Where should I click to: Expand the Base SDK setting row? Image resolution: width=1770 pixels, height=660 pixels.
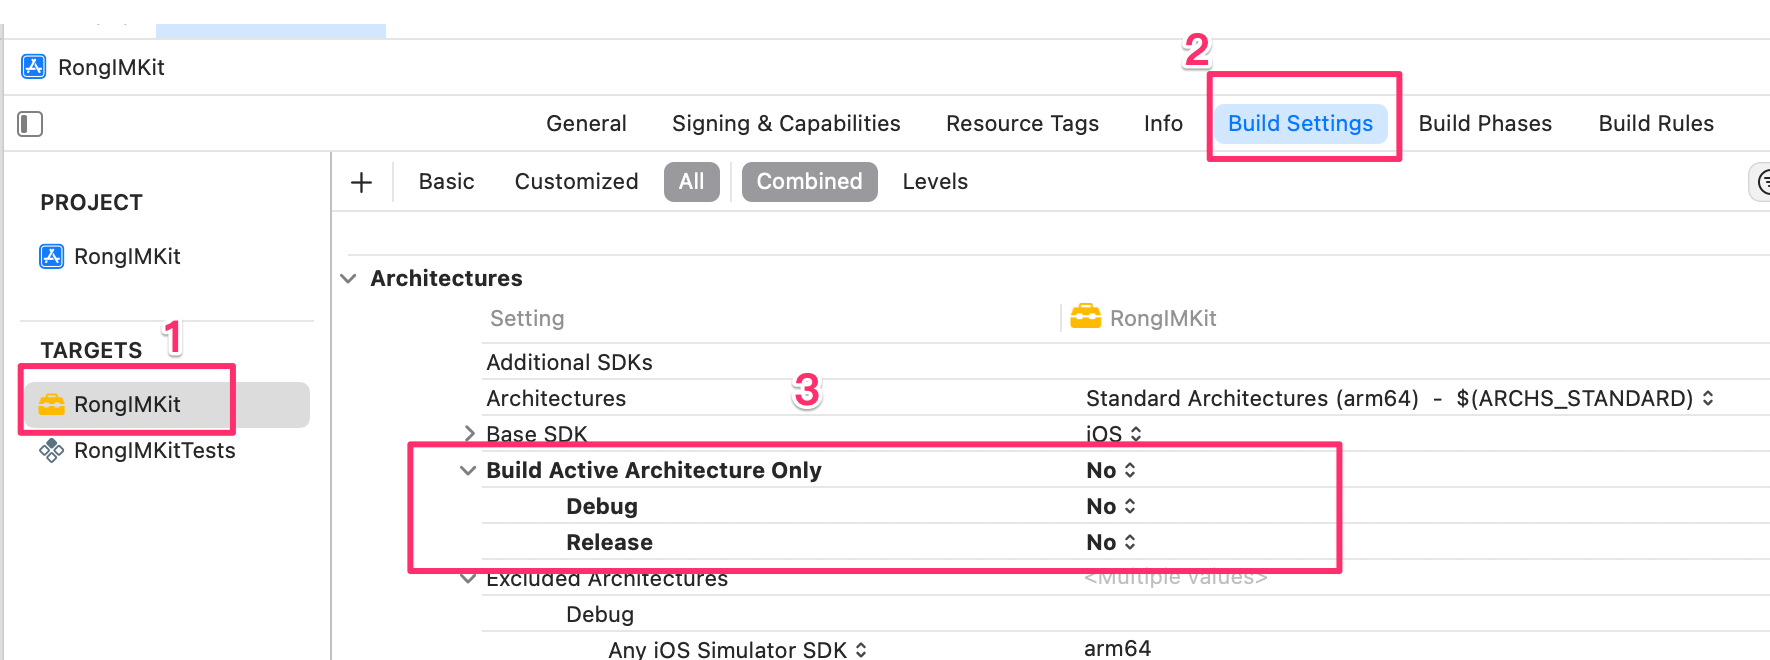[469, 433]
